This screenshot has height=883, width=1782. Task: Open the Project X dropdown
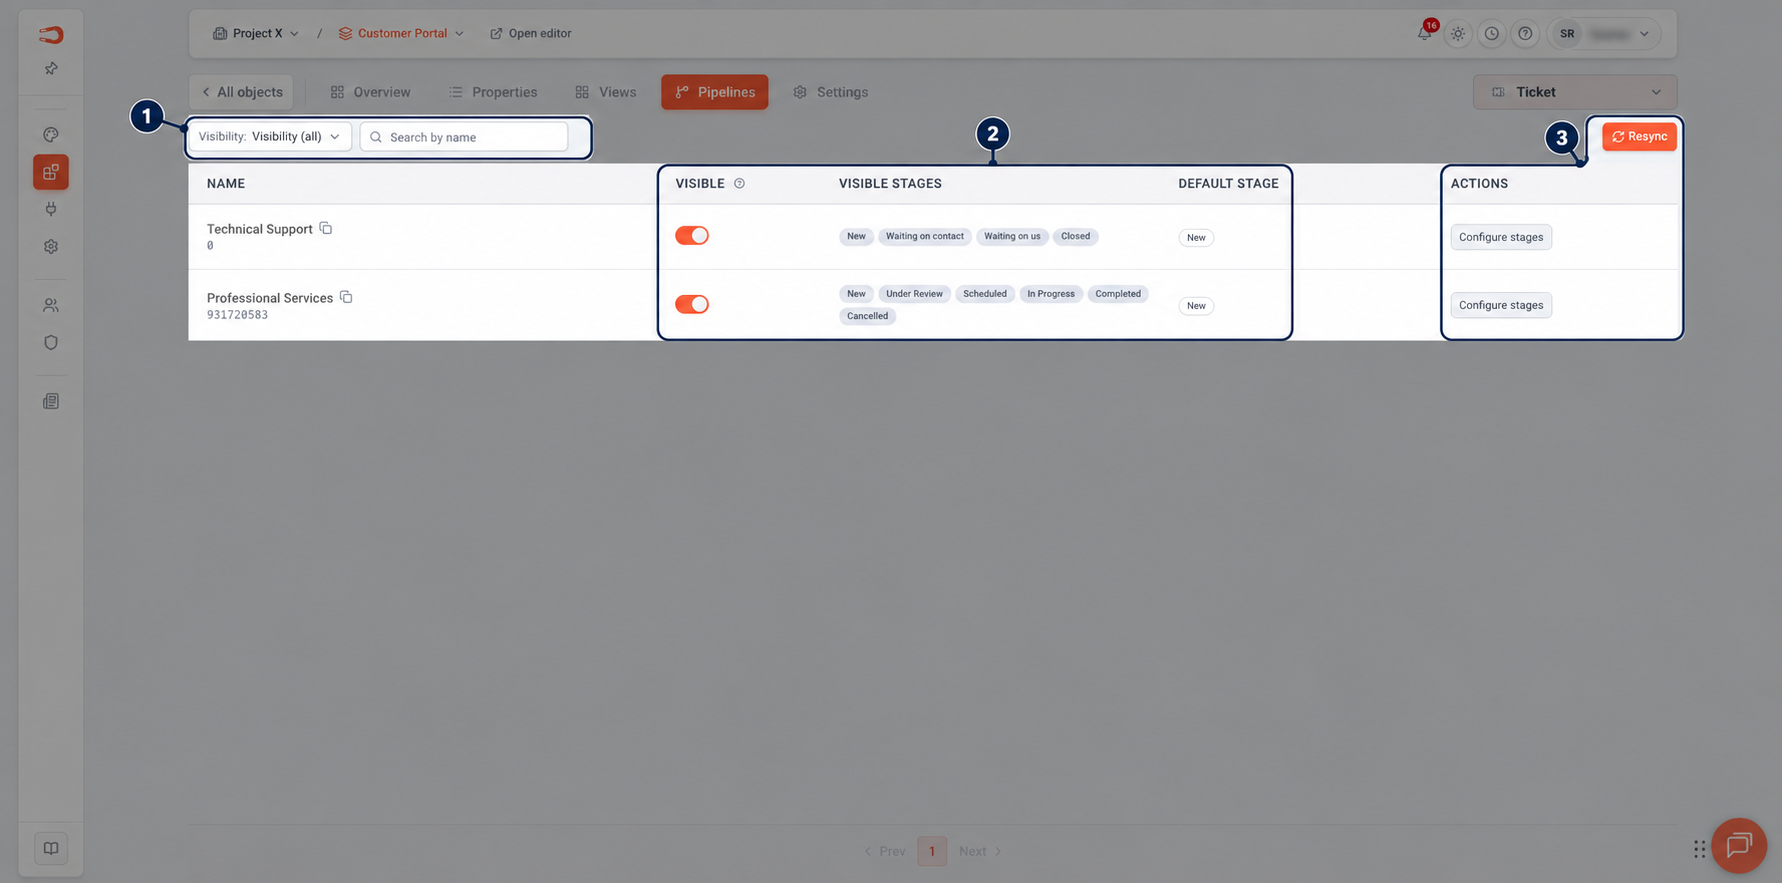256,33
